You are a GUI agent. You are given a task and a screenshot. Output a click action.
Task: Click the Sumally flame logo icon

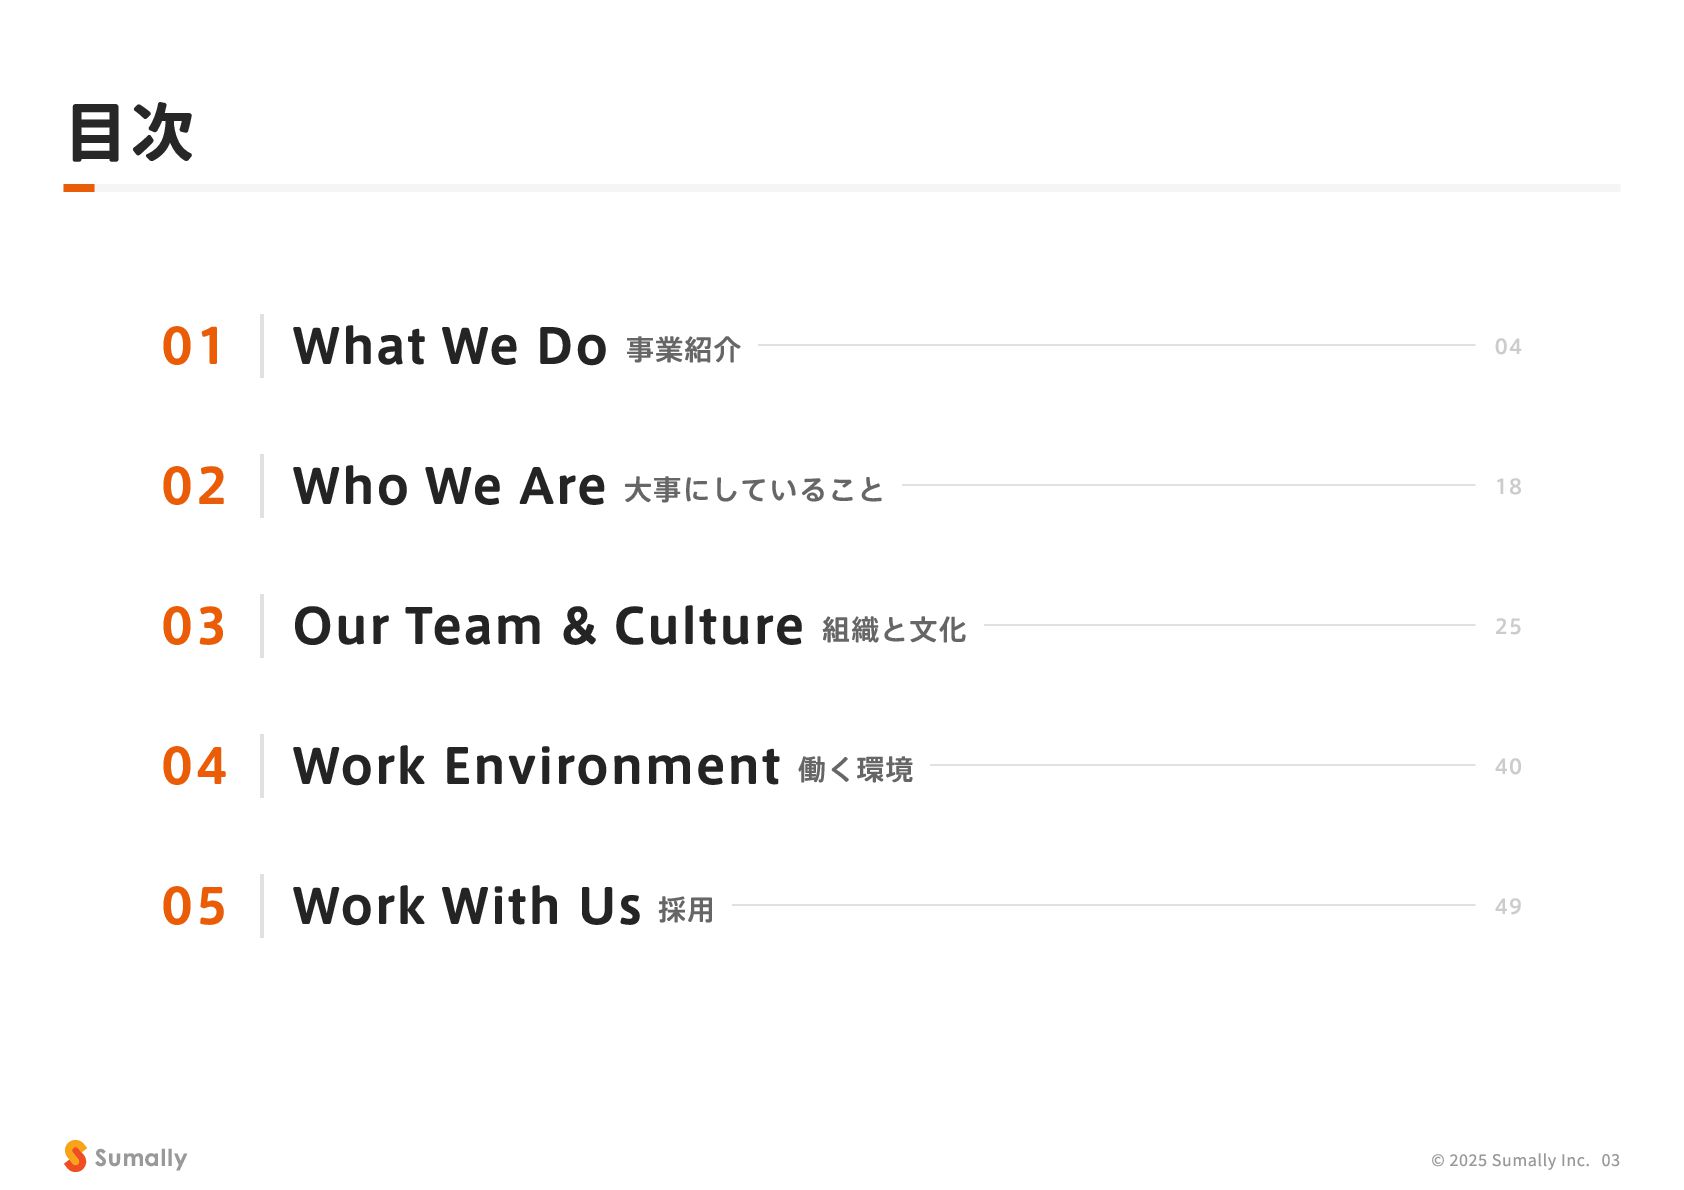coord(75,1156)
